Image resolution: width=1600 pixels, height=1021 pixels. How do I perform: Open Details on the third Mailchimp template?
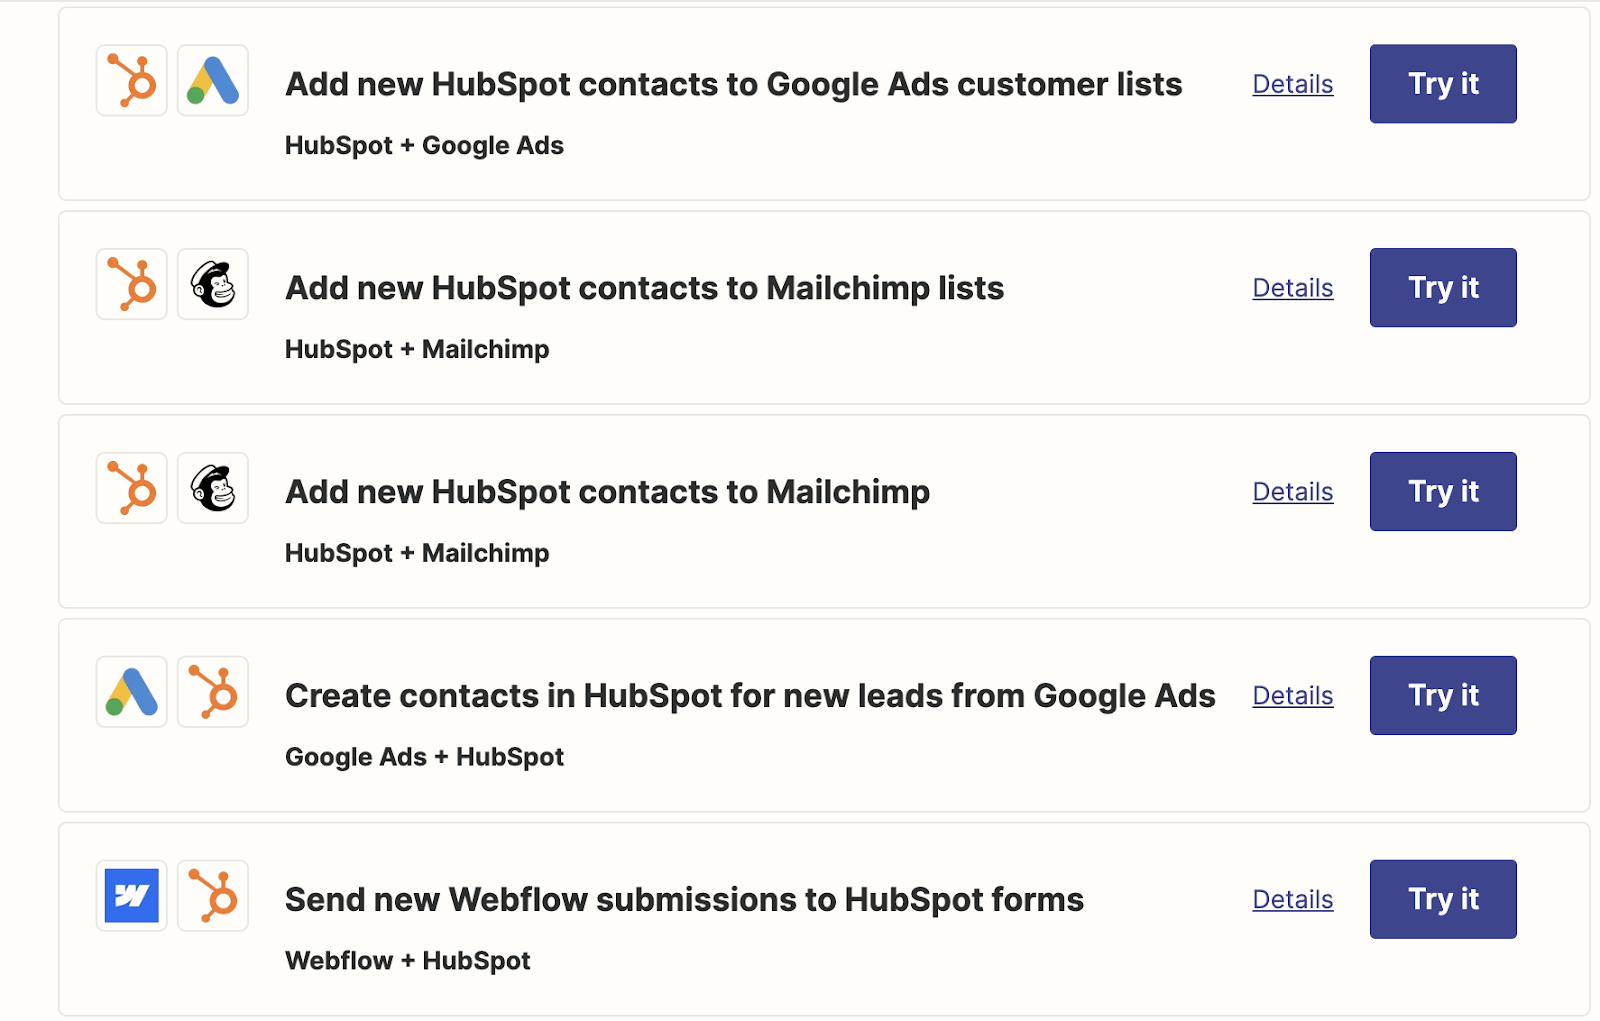click(1292, 491)
